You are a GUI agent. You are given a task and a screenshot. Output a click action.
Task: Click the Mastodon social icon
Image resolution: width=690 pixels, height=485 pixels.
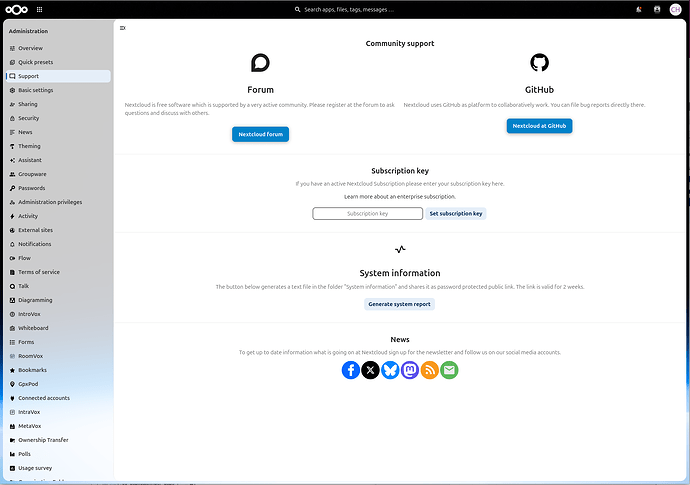click(410, 370)
